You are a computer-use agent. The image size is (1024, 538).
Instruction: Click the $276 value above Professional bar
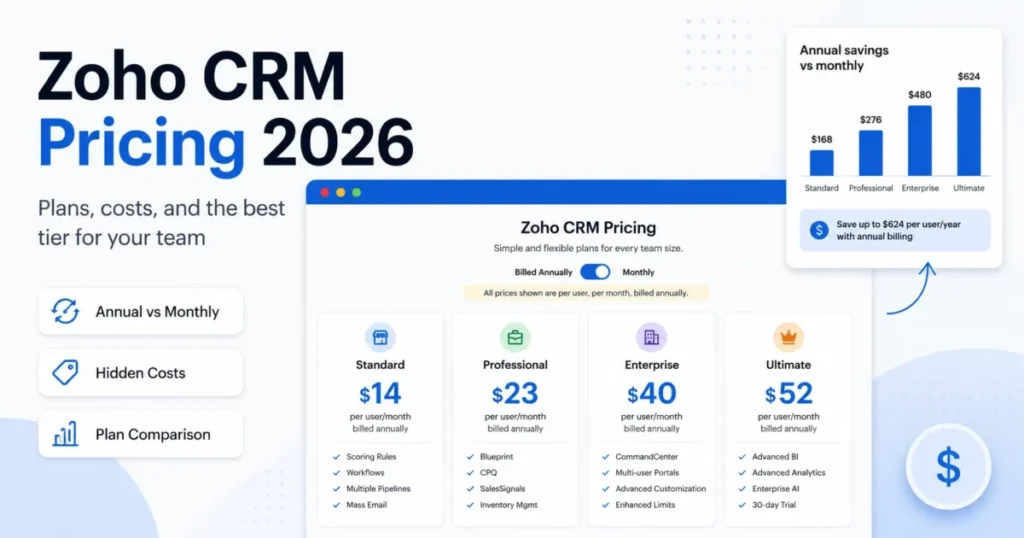pos(871,119)
